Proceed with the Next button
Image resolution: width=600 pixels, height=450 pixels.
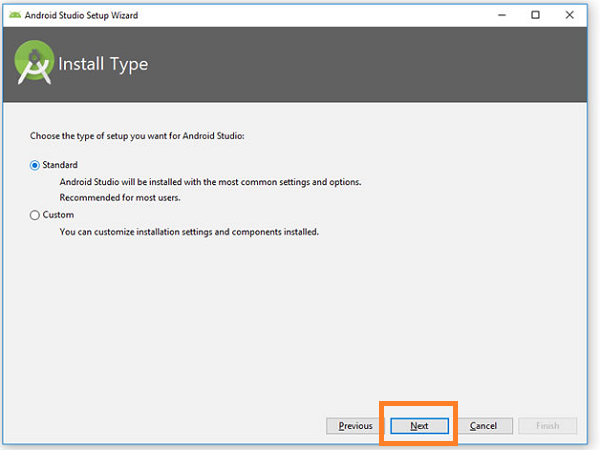point(419,426)
